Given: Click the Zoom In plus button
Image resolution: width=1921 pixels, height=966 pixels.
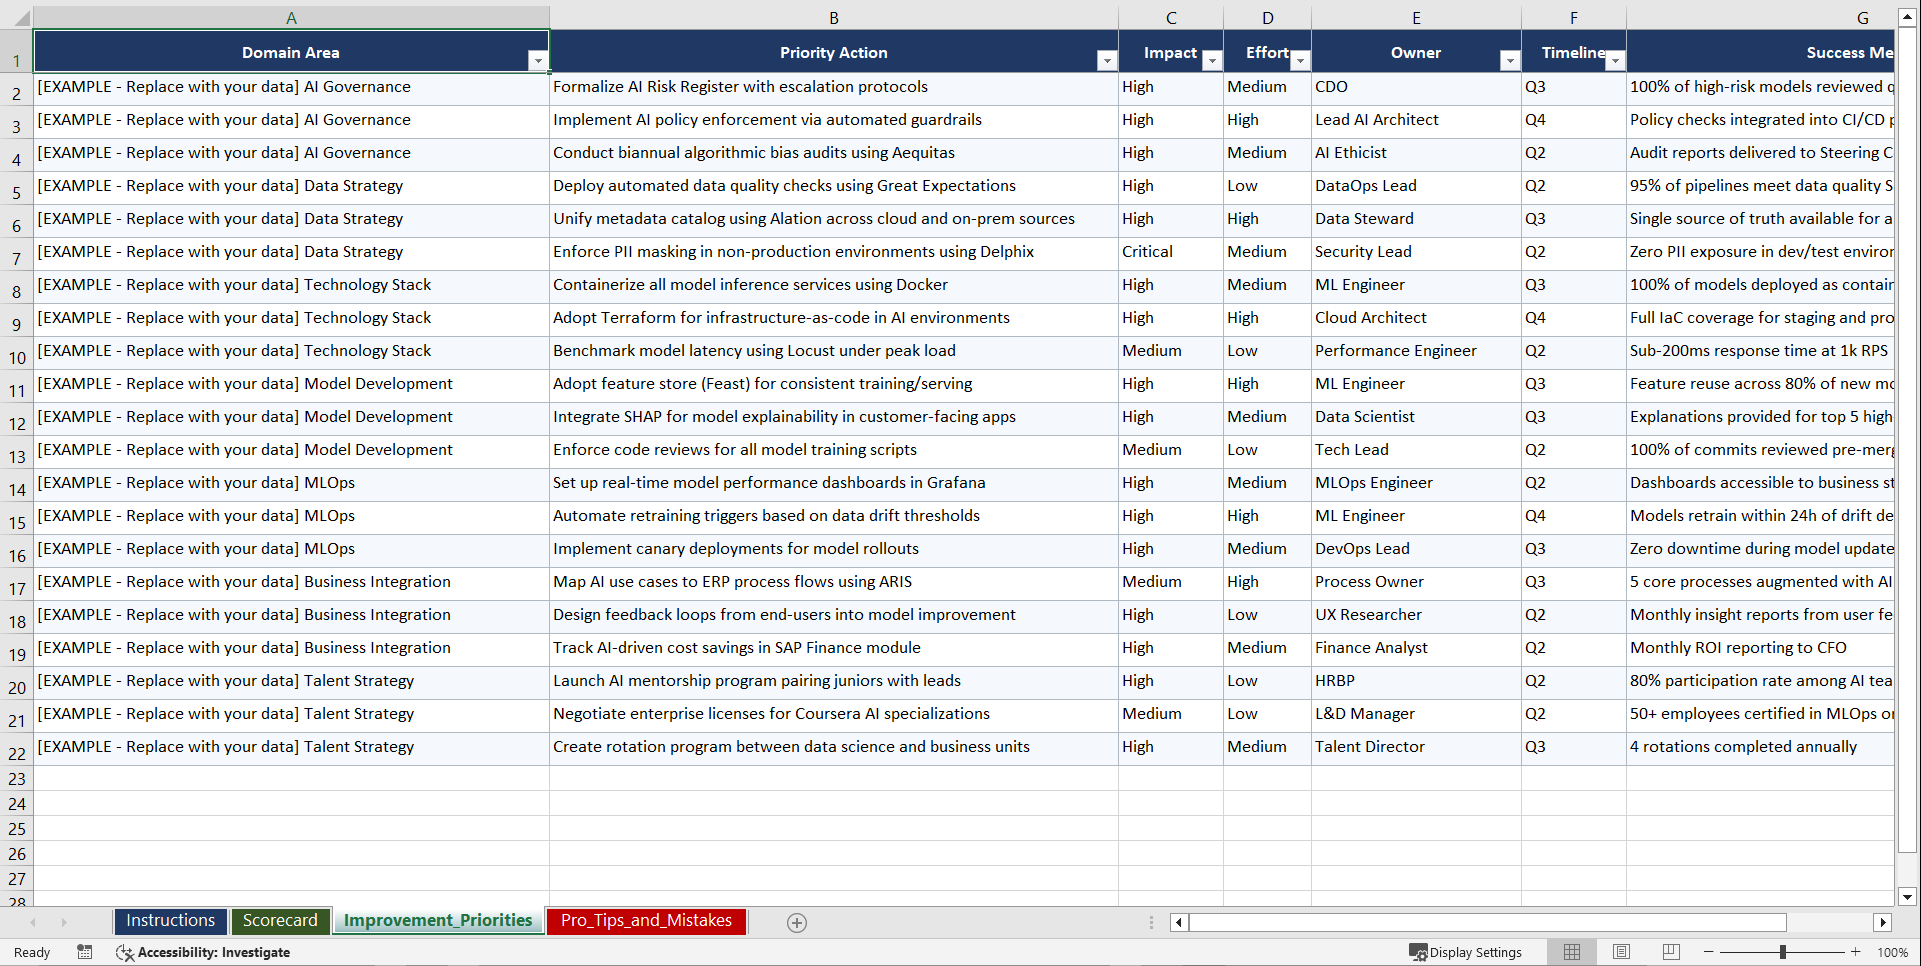Looking at the screenshot, I should [x=1855, y=952].
